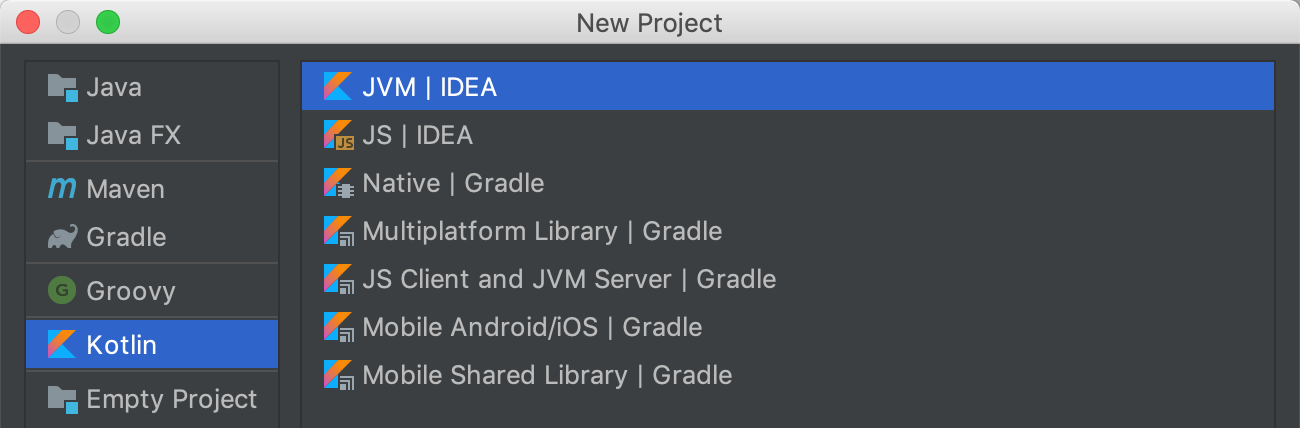Click the Maven 'm' icon
The width and height of the screenshot is (1300, 428).
pyautogui.click(x=62, y=188)
